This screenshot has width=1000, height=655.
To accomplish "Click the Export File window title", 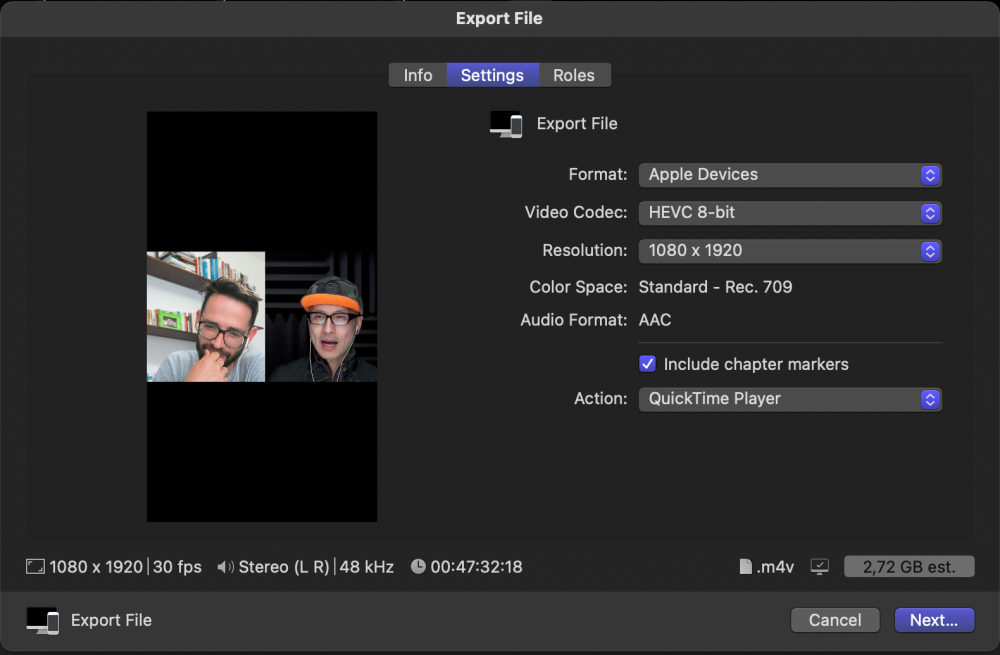I will [x=499, y=18].
